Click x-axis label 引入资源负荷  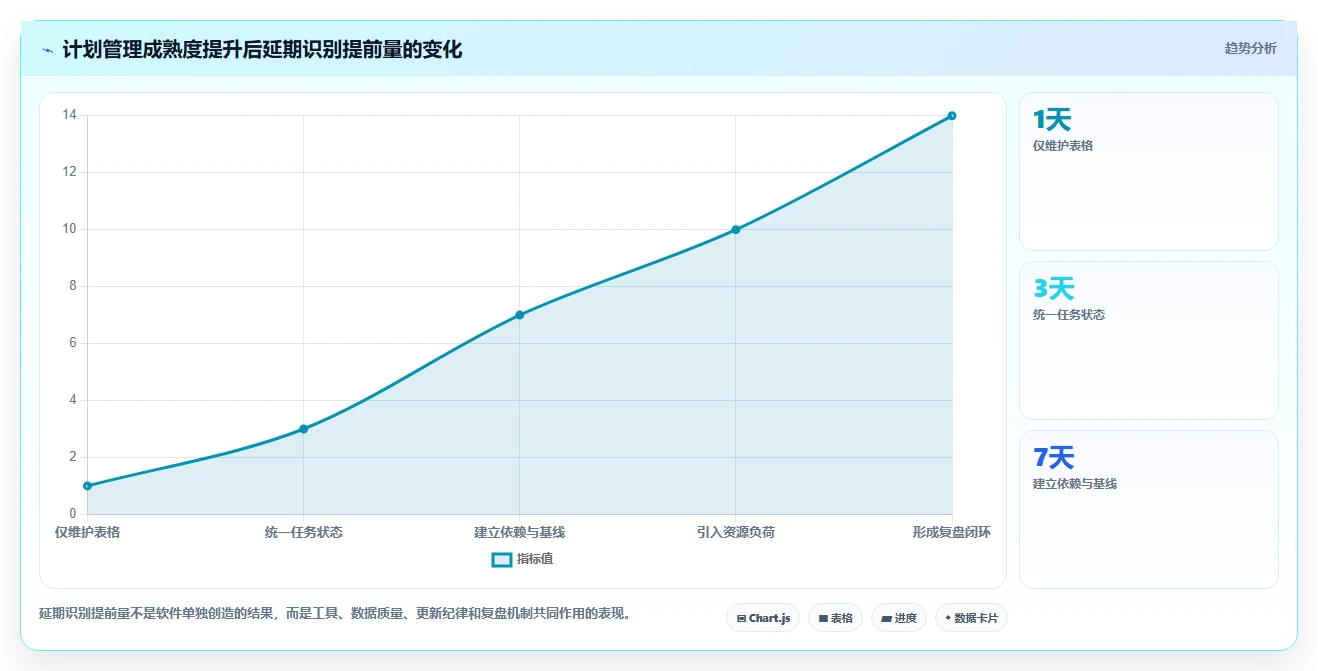point(736,532)
